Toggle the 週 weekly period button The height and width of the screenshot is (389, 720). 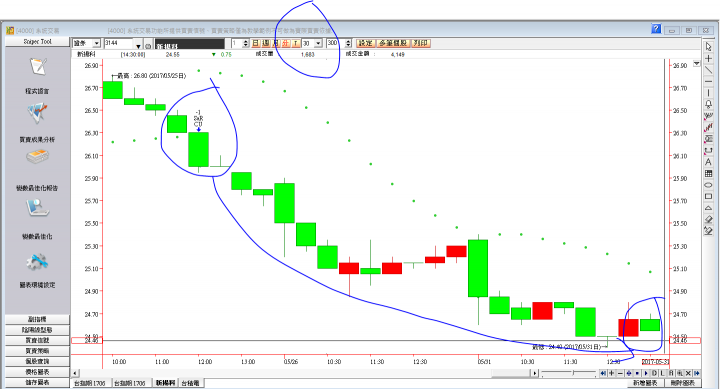coord(266,43)
